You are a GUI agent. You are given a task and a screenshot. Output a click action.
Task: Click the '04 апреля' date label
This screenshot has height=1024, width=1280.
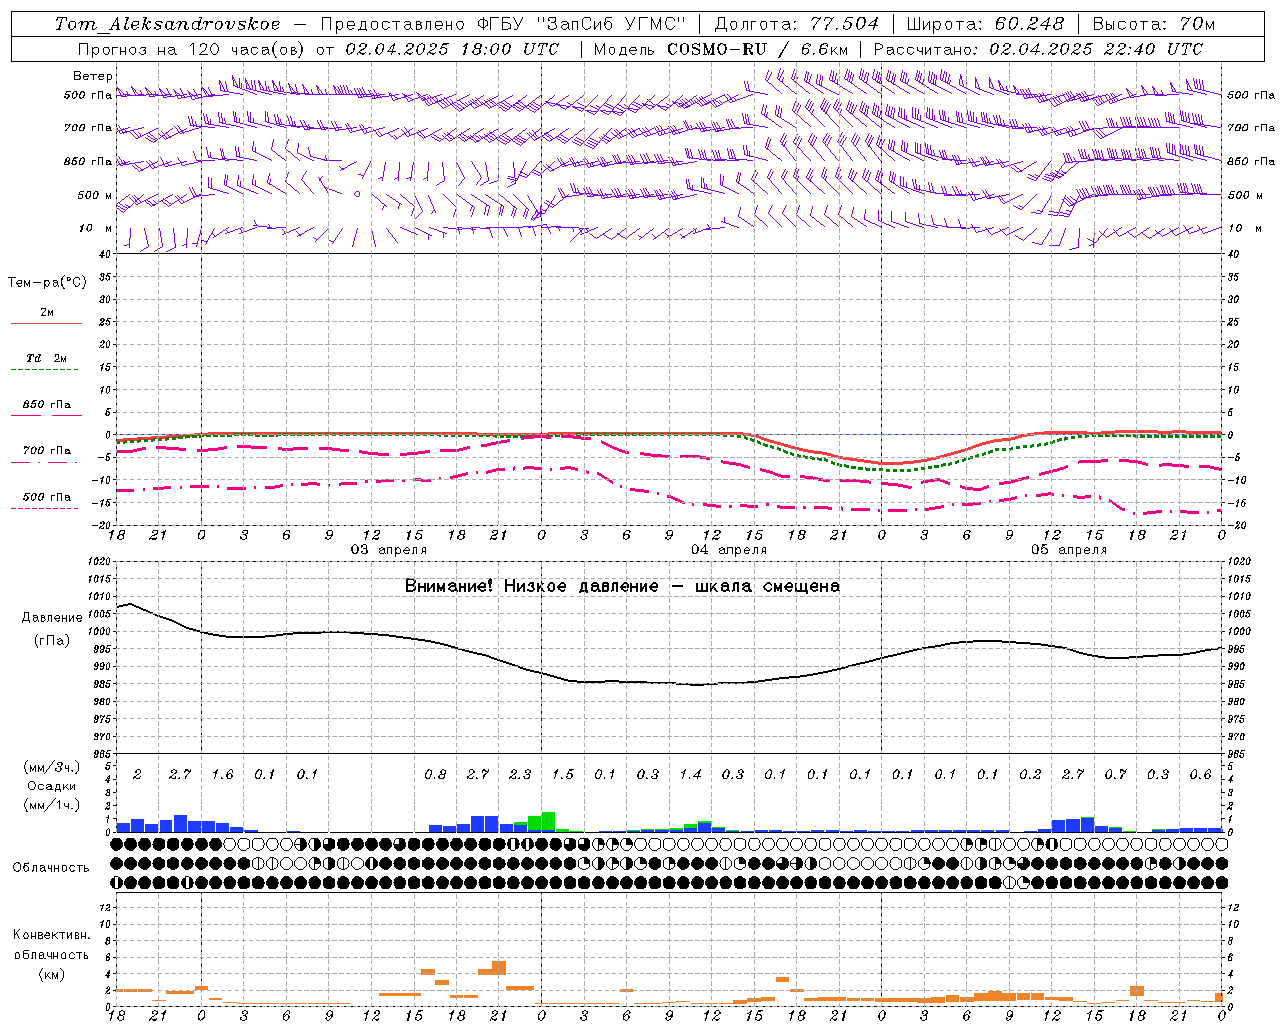click(728, 550)
